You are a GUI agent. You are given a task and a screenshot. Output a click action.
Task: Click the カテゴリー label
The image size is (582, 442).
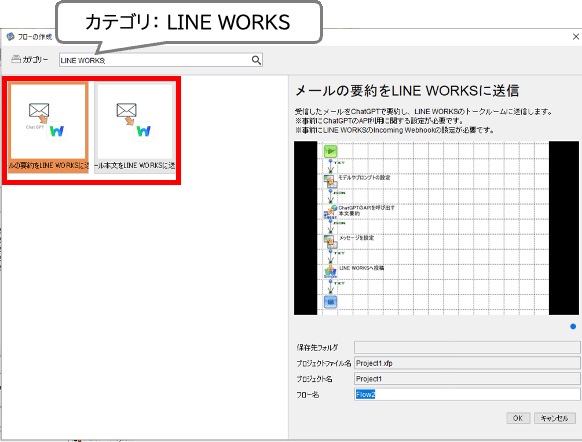pyautogui.click(x=35, y=59)
